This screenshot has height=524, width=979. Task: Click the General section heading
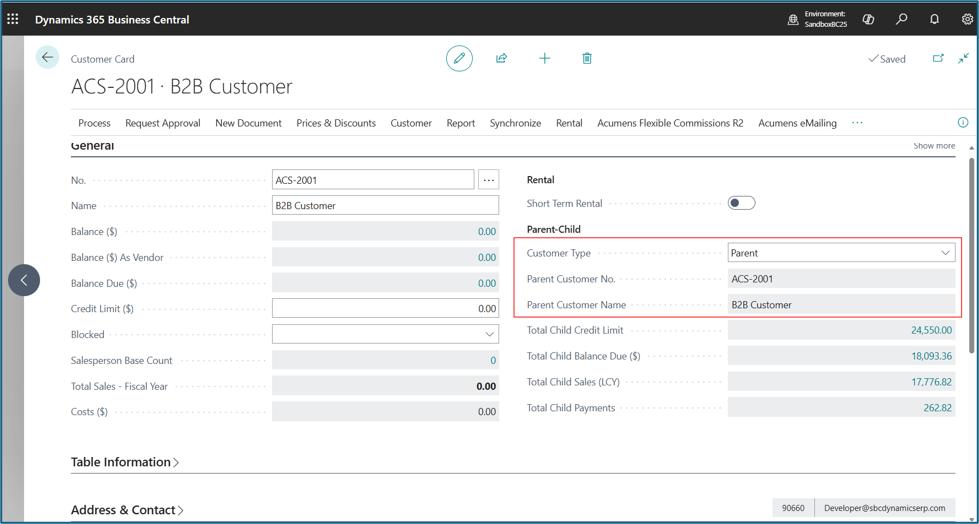(92, 146)
